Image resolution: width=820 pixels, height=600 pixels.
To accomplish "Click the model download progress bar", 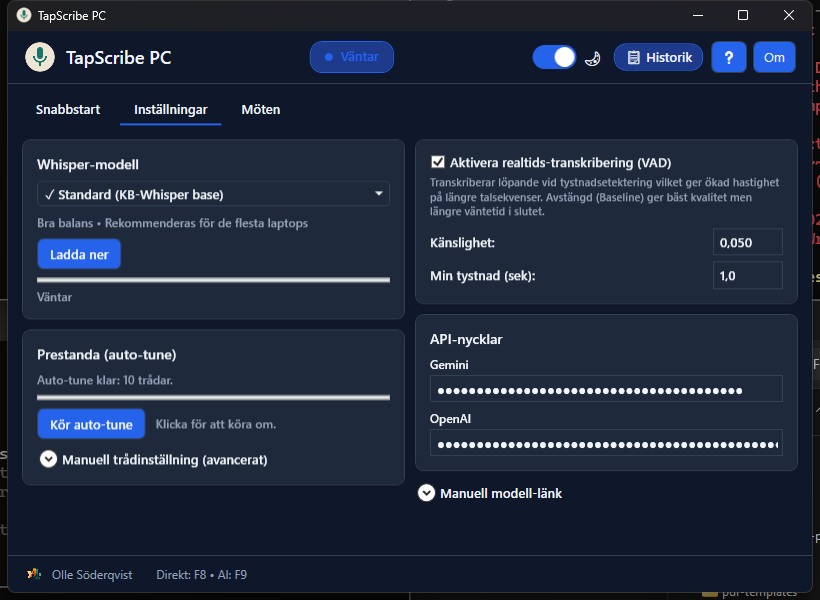I will pyautogui.click(x=213, y=280).
